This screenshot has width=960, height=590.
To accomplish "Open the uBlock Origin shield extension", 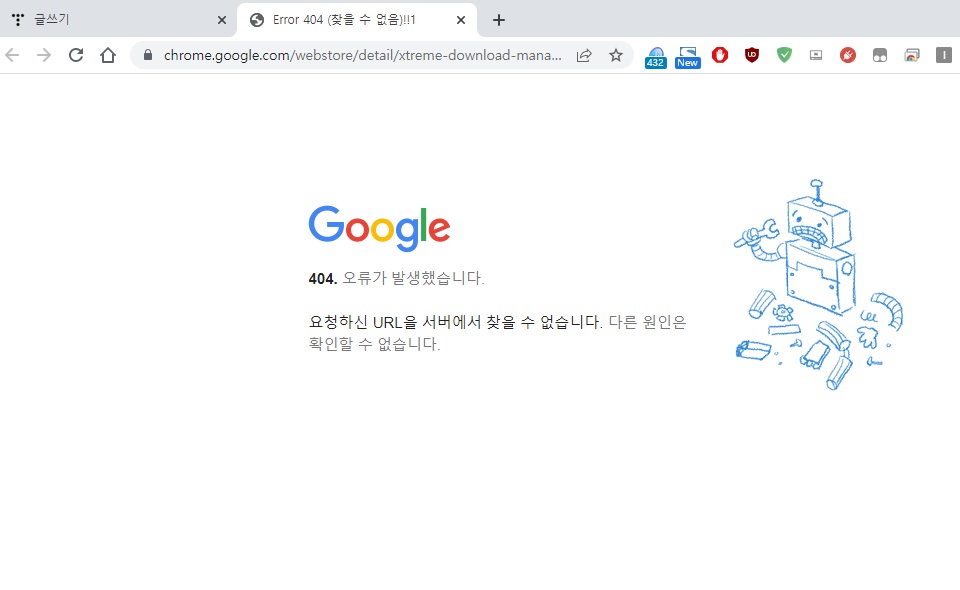I will [x=752, y=56].
